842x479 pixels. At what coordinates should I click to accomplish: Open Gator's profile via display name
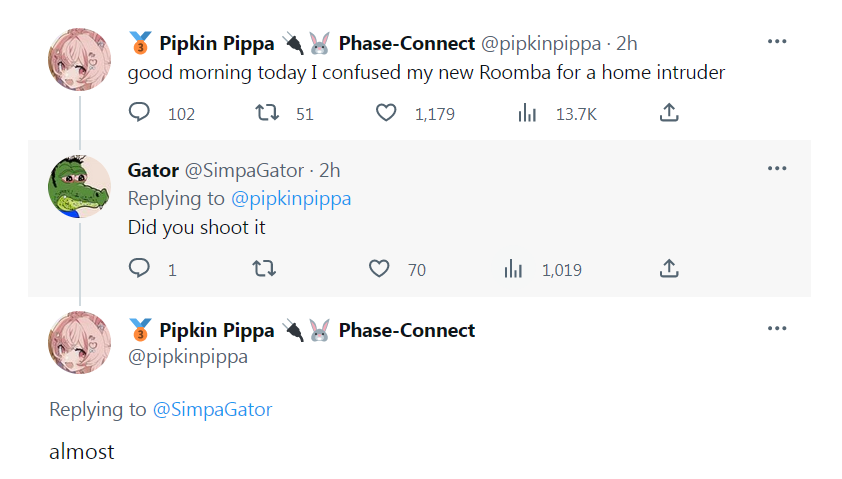(153, 170)
